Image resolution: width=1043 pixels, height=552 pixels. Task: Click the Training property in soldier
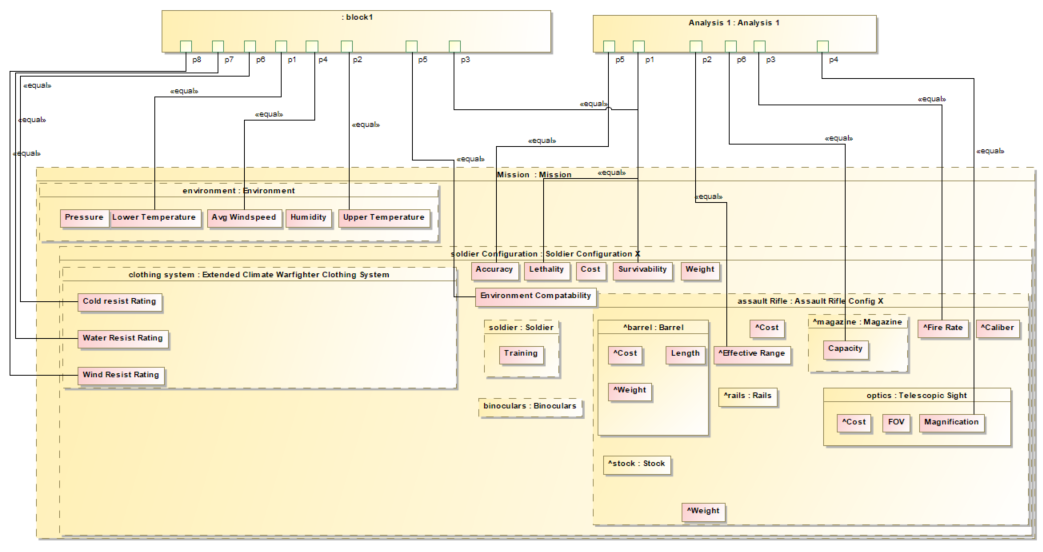coord(520,354)
